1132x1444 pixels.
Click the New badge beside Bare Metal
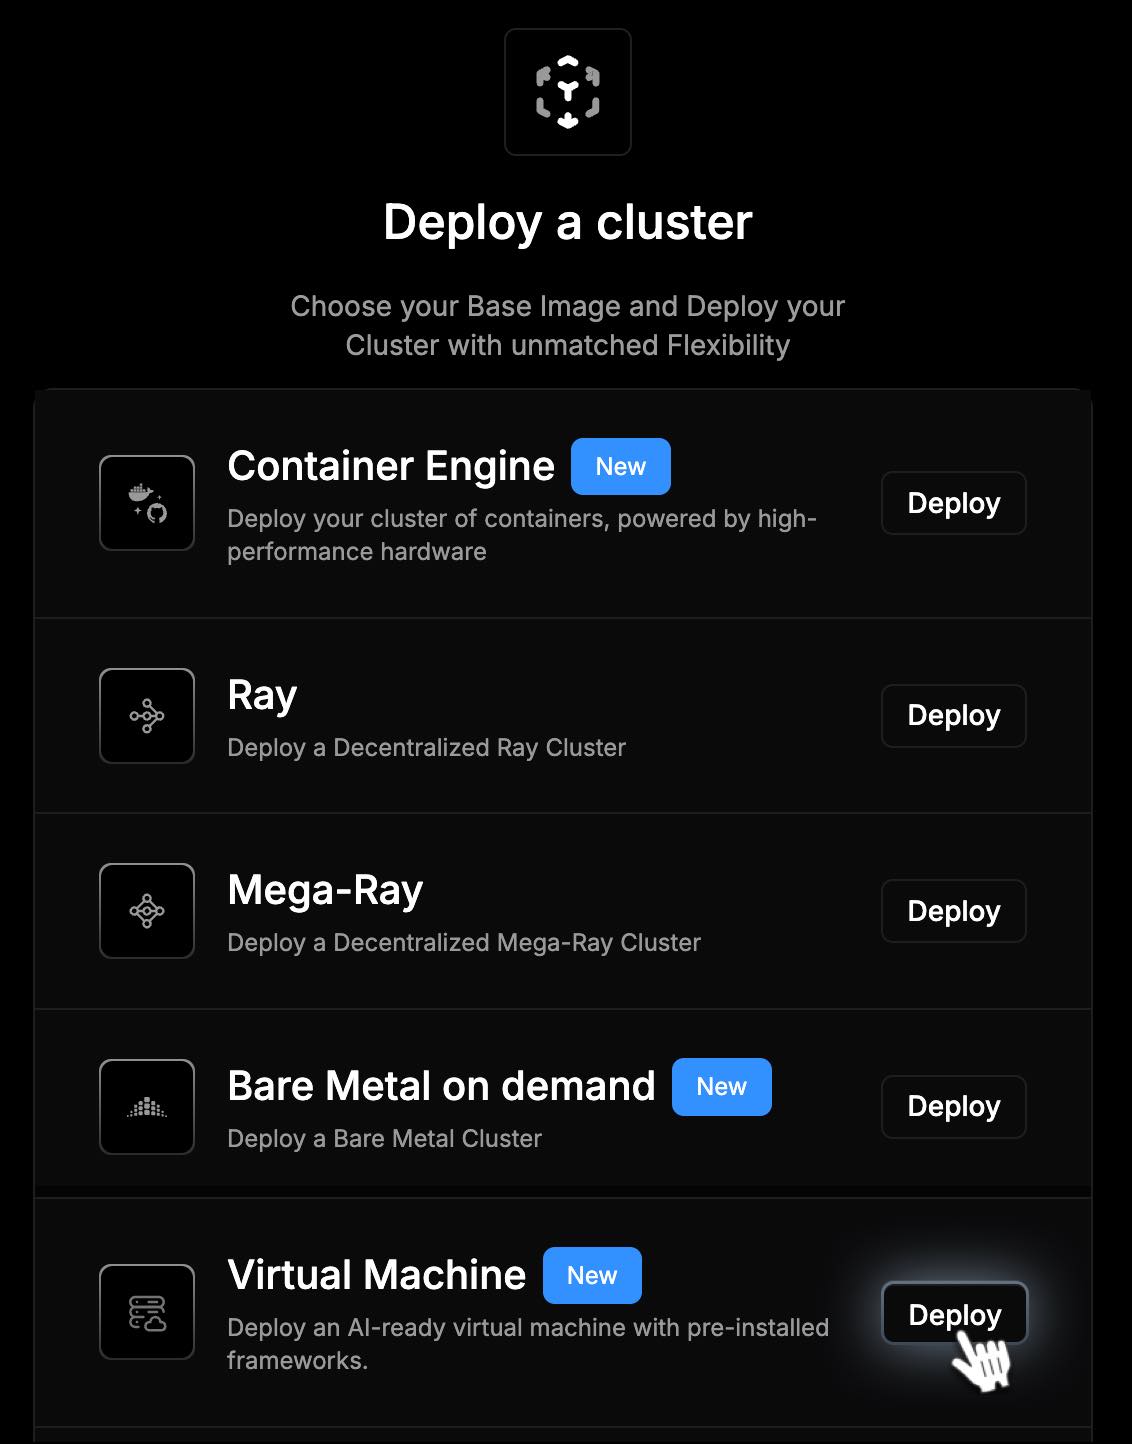pyautogui.click(x=722, y=1087)
